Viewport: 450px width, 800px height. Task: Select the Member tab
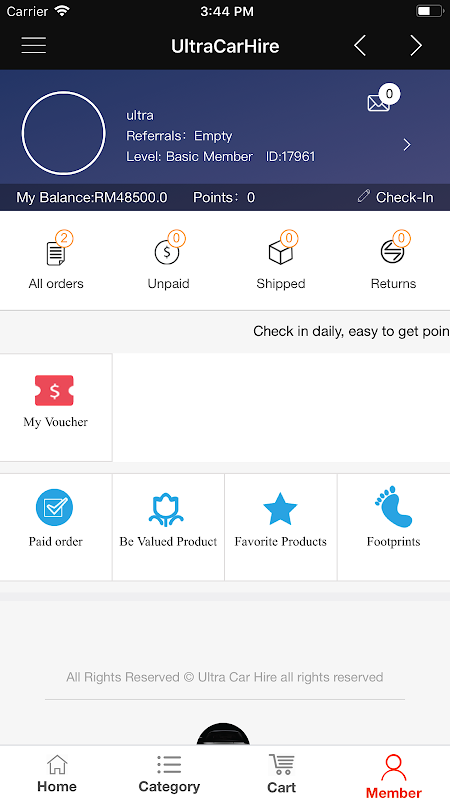pos(393,776)
